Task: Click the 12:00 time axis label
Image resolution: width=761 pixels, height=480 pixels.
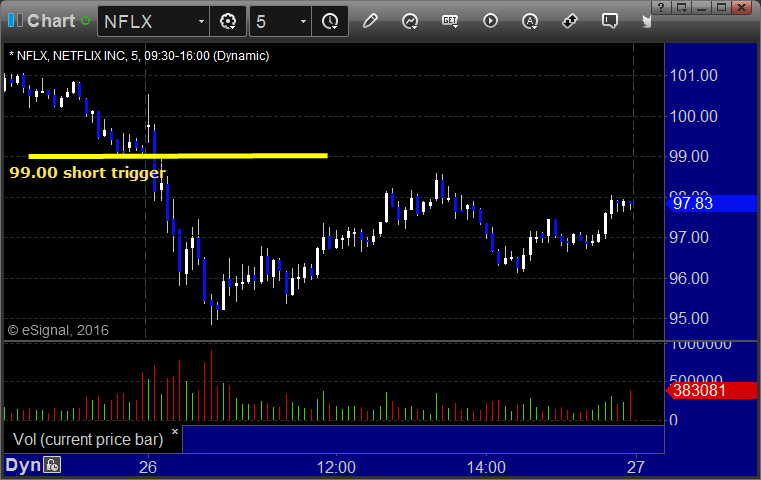Action: click(x=336, y=467)
